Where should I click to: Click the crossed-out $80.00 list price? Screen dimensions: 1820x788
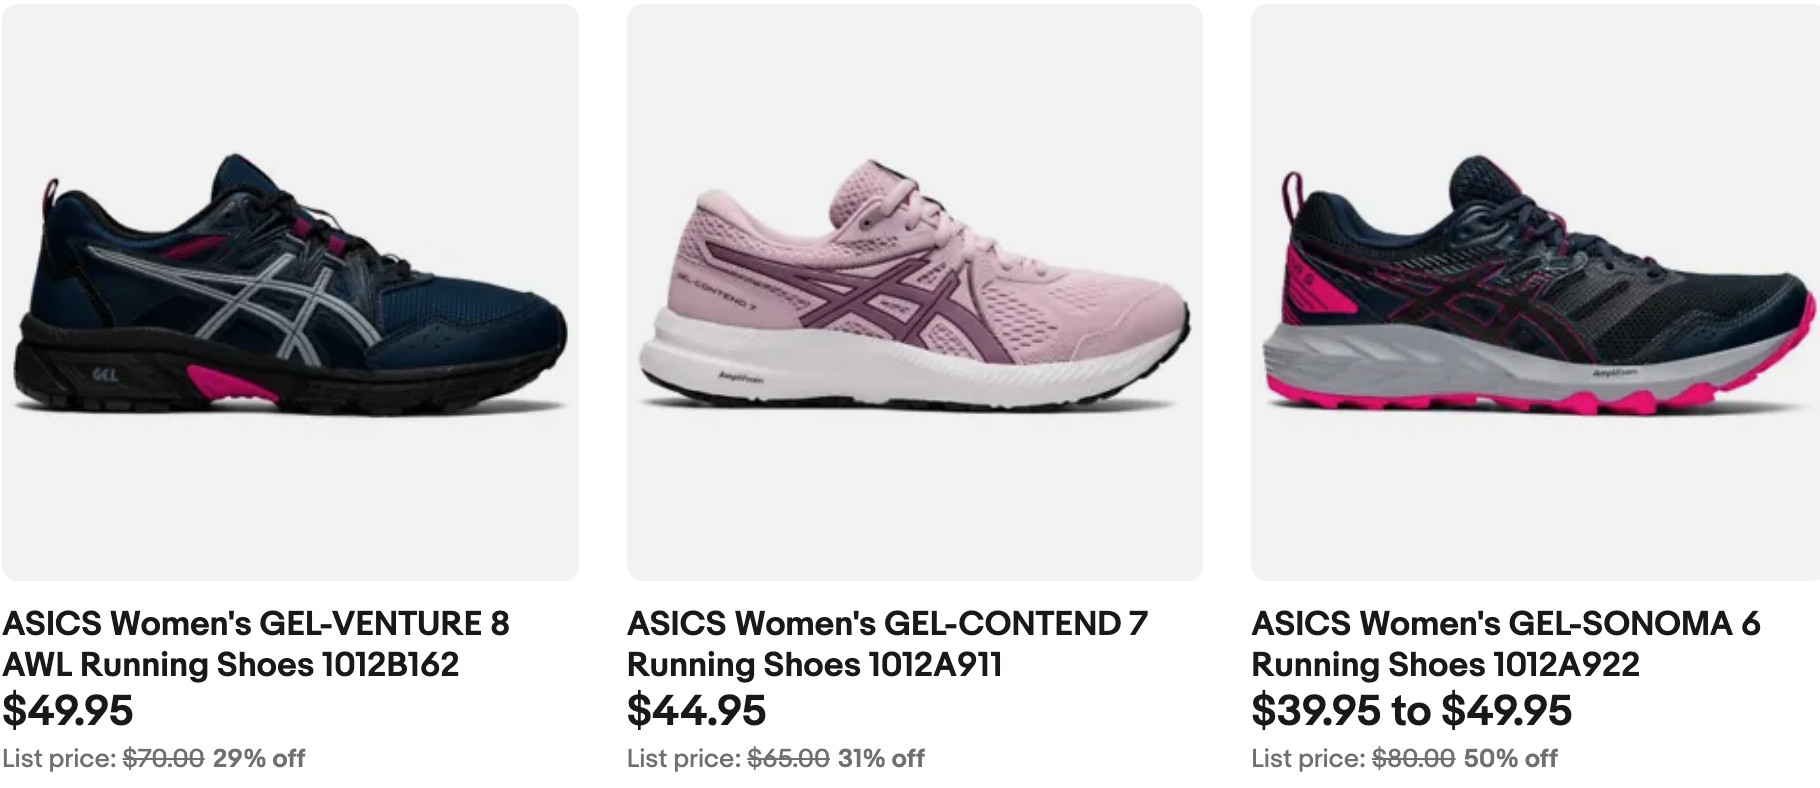coord(1414,759)
